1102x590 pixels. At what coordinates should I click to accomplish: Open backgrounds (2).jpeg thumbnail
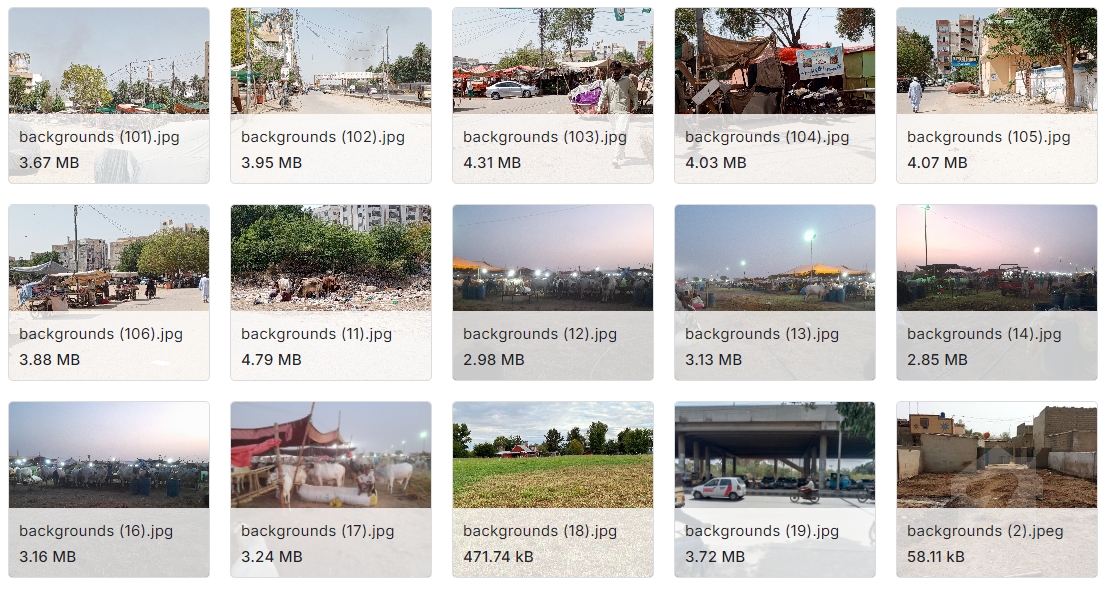pos(997,454)
